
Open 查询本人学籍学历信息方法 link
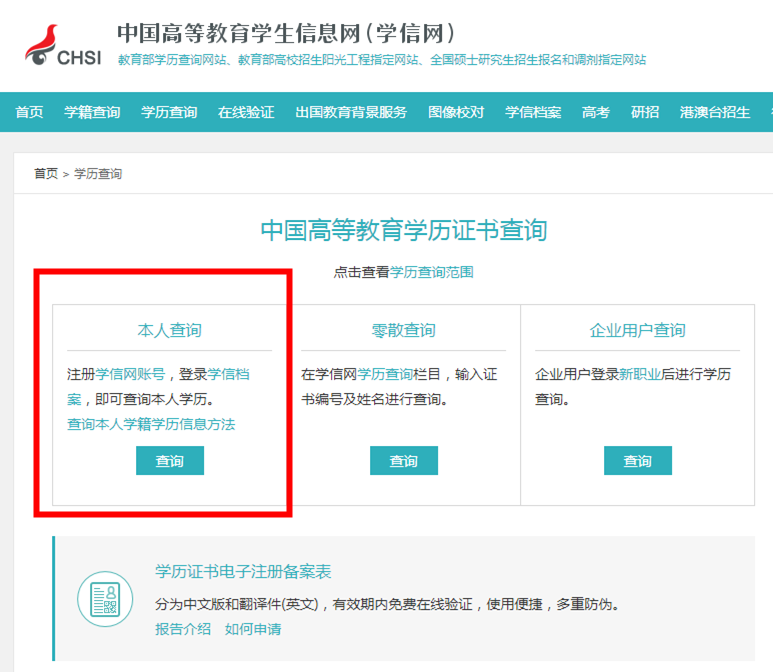coord(151,424)
